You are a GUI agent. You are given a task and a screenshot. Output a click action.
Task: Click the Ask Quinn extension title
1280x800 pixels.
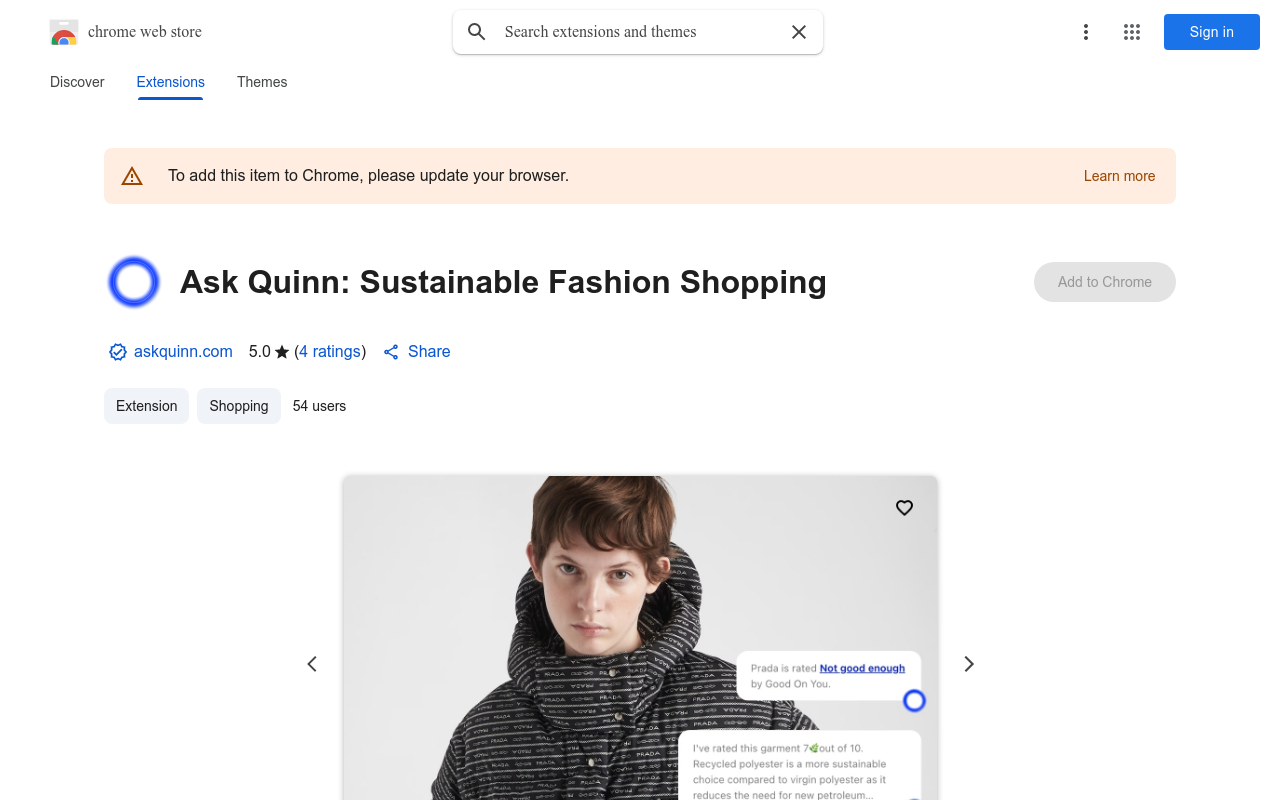[503, 282]
